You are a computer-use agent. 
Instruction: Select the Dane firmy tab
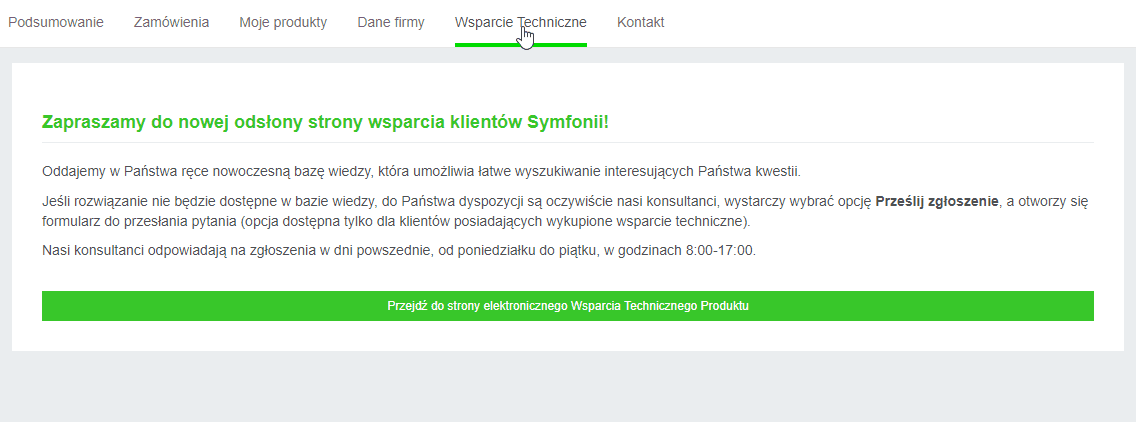[390, 22]
